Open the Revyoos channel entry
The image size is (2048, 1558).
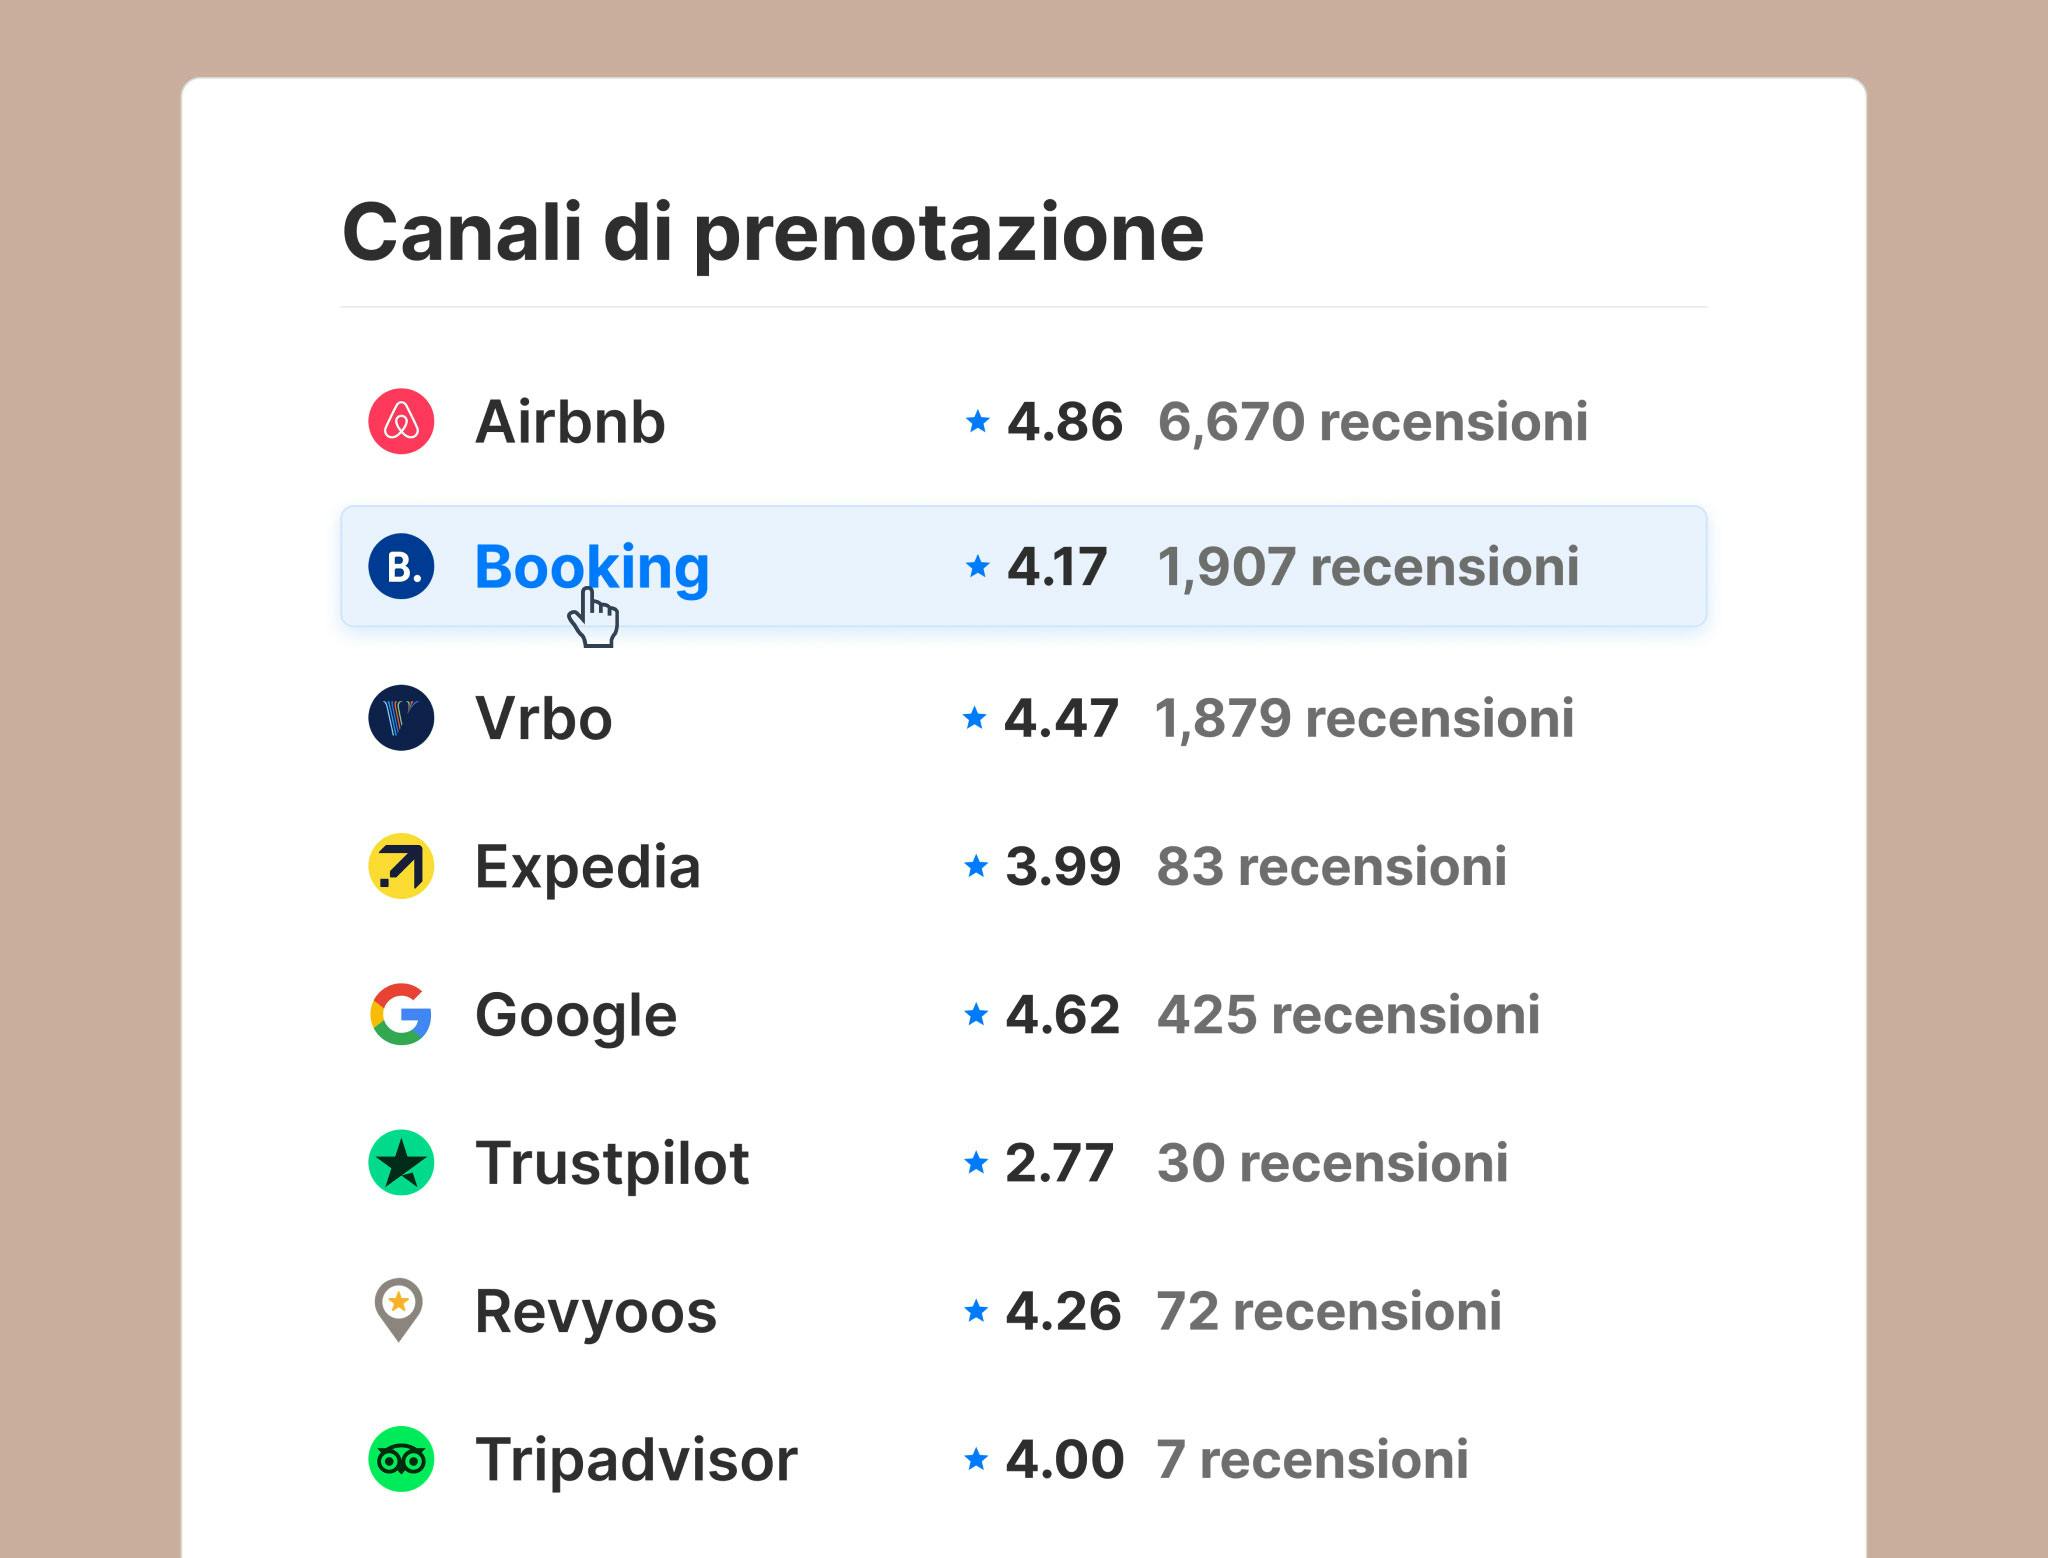[x=594, y=1310]
